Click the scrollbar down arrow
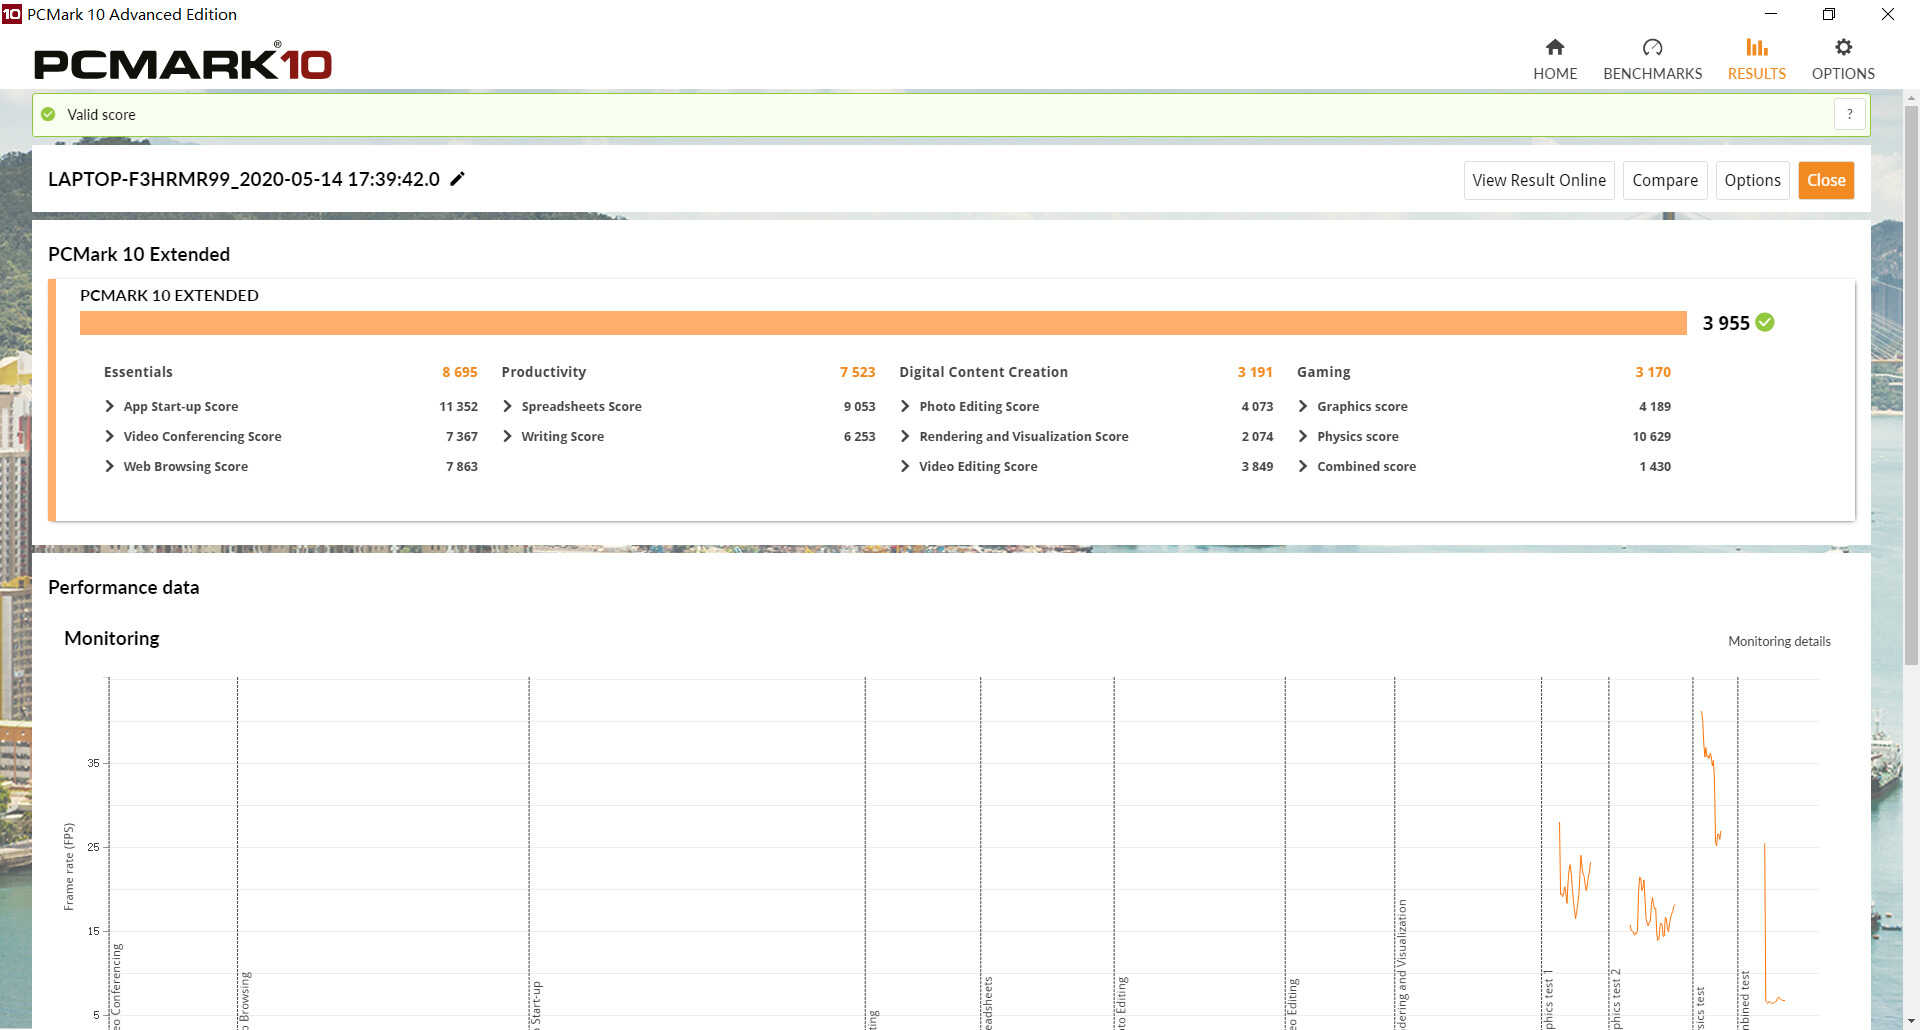Viewport: 1920px width, 1030px height. [x=1911, y=1021]
